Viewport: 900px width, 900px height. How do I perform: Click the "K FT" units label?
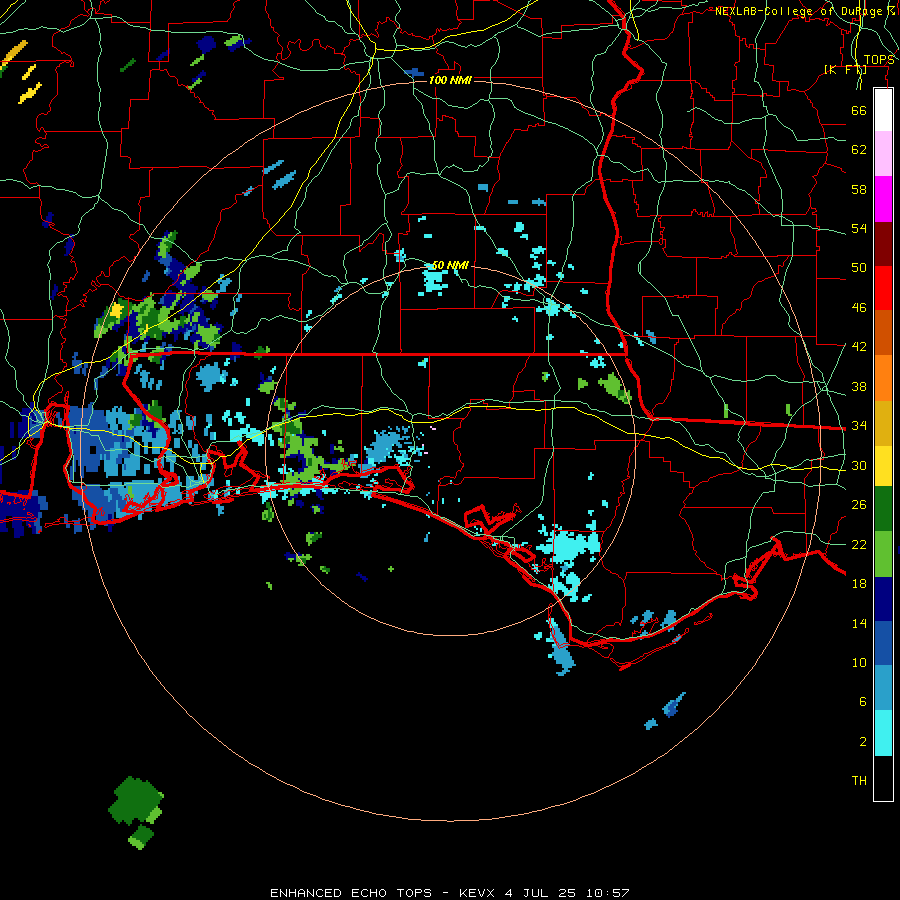(x=845, y=69)
